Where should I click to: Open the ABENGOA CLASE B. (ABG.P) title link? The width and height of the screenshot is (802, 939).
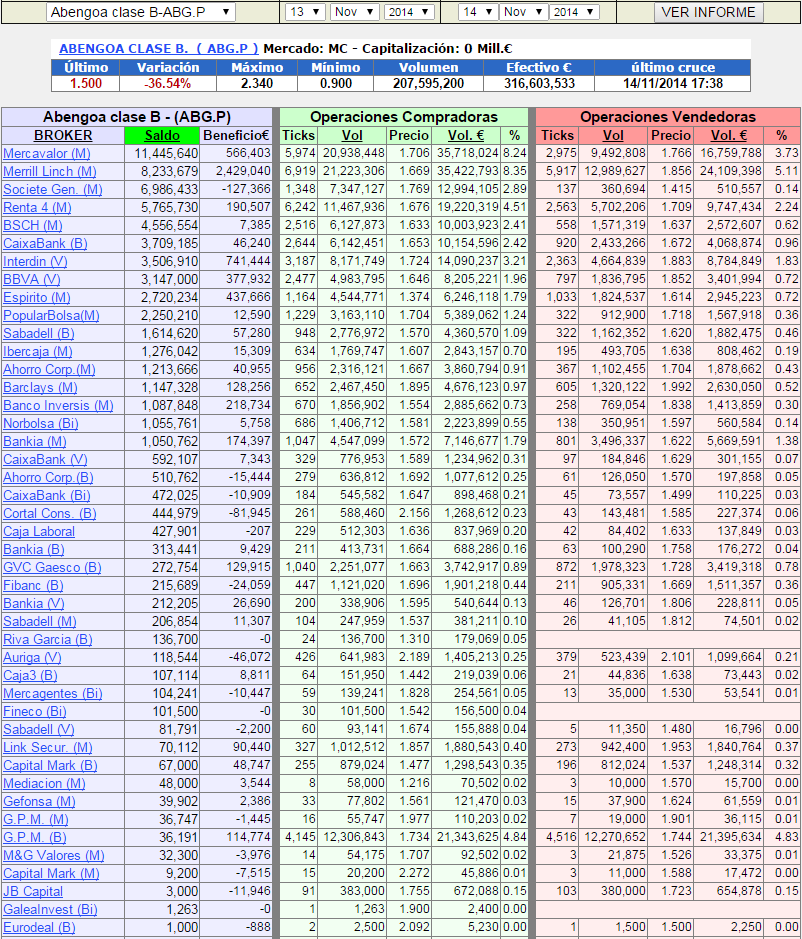coord(159,48)
